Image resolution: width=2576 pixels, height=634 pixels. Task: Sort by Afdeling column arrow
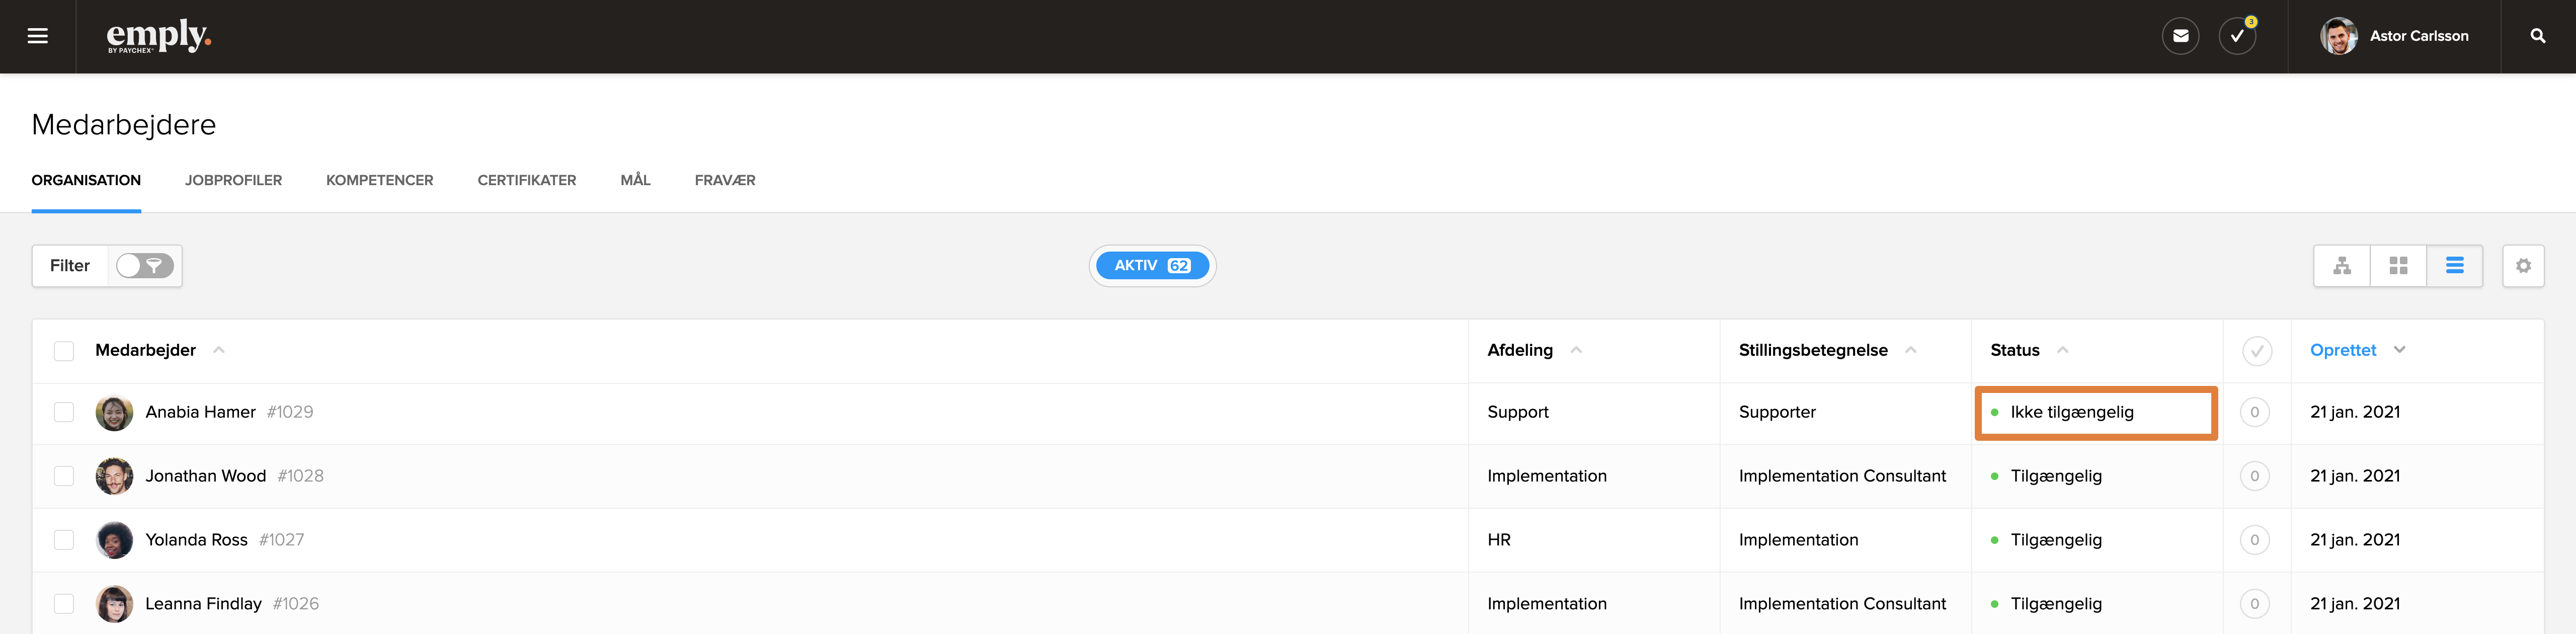[1576, 350]
